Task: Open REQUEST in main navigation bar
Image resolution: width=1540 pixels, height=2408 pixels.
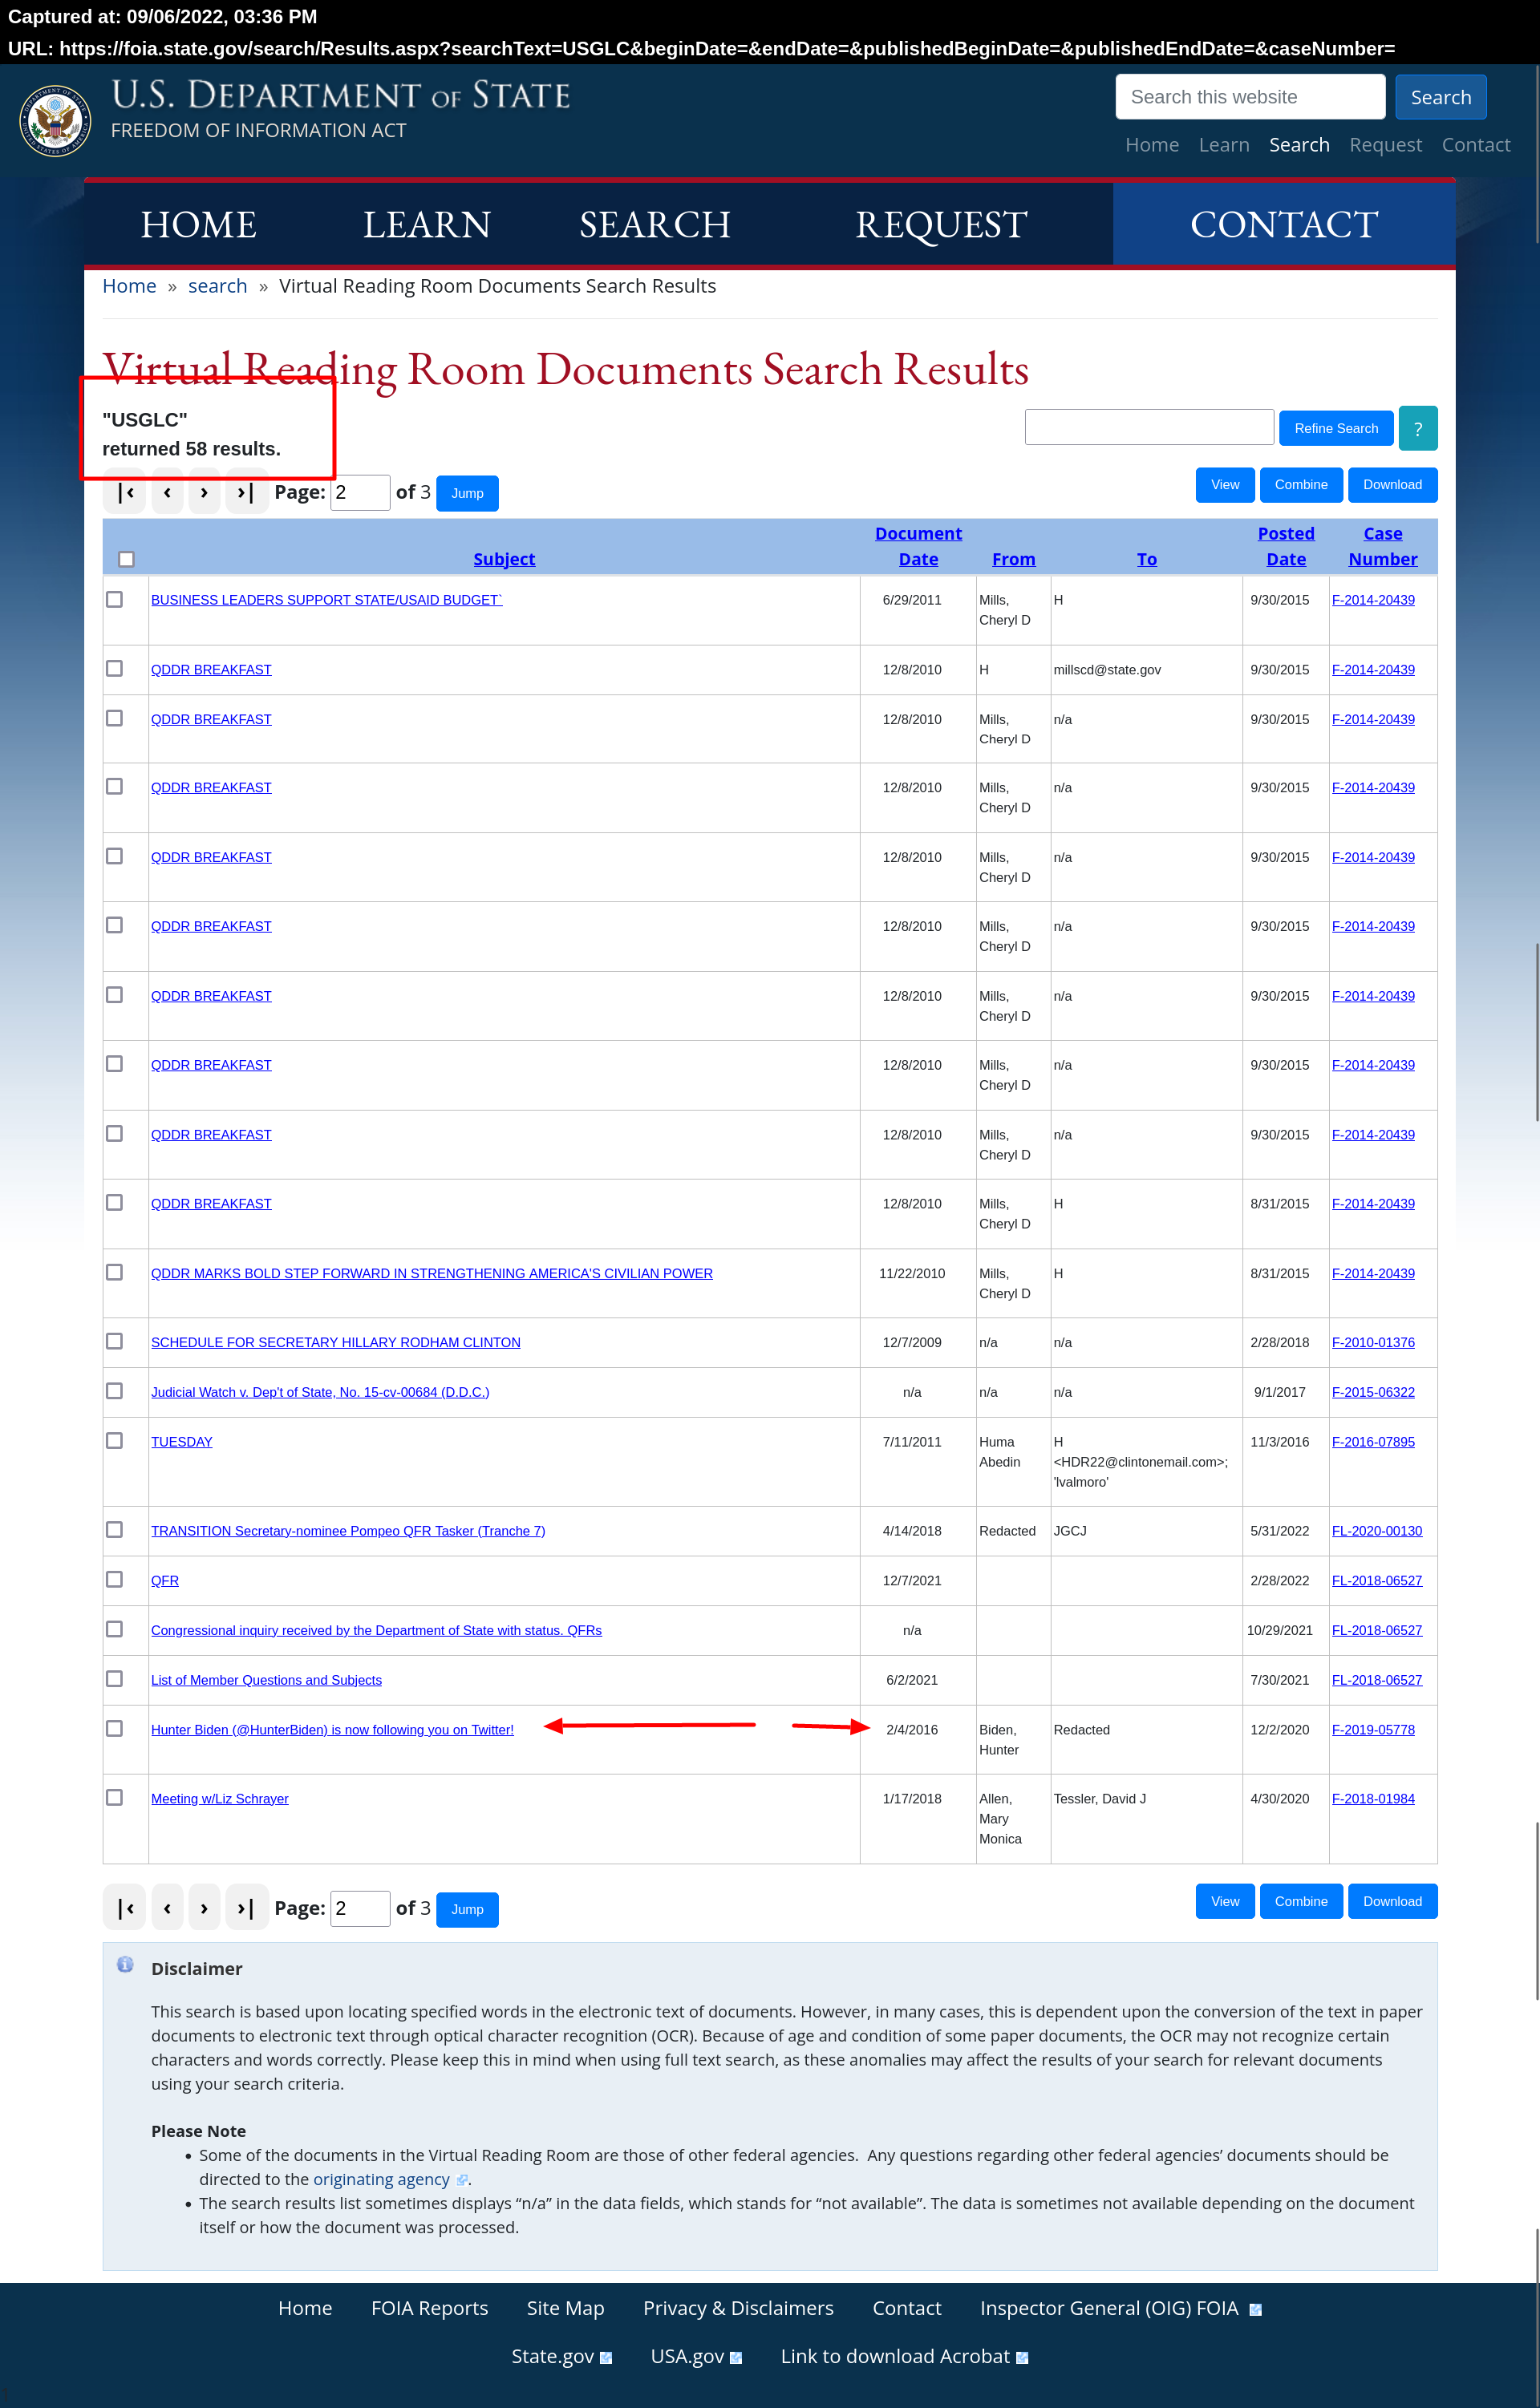Action: point(941,225)
